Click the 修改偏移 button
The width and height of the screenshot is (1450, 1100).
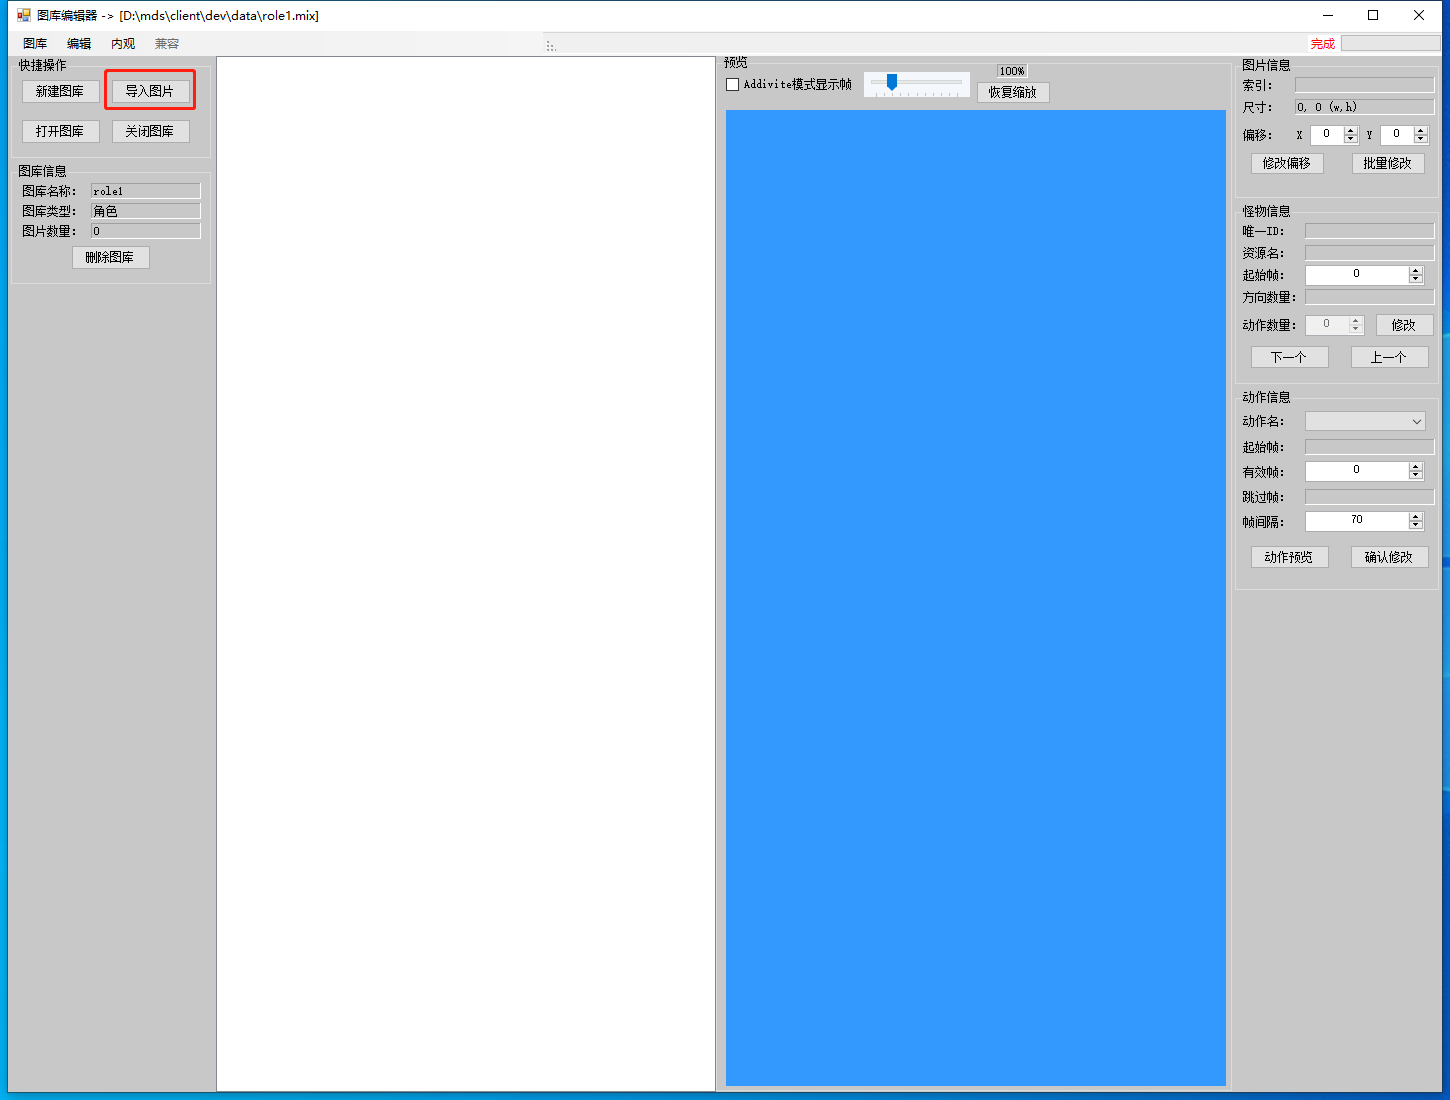tap(1286, 163)
